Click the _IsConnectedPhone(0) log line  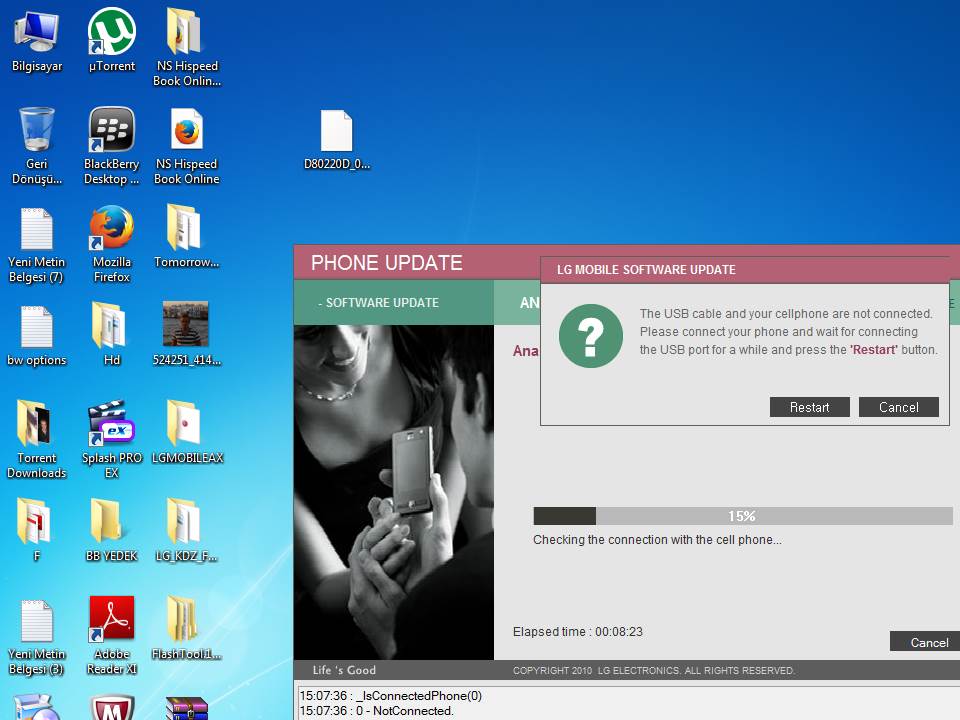[391, 696]
